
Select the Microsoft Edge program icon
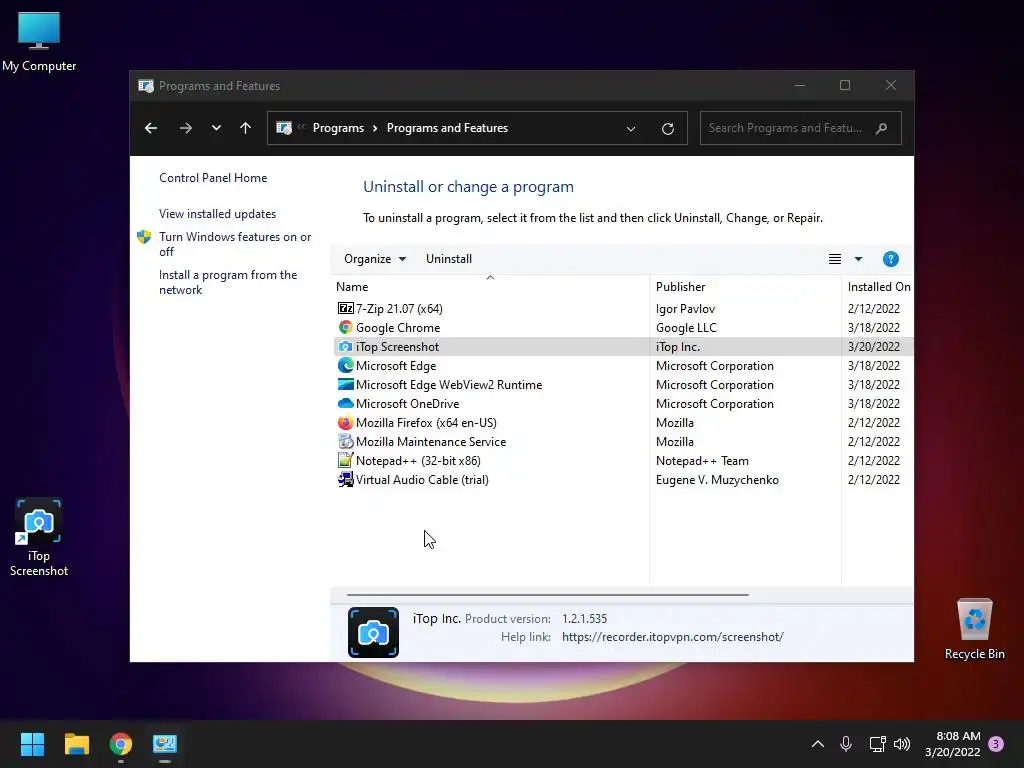(345, 366)
